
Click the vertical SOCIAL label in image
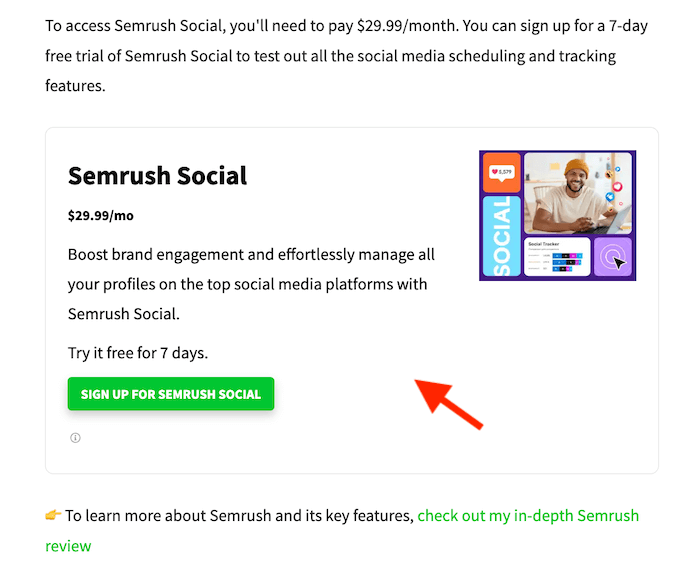[502, 236]
